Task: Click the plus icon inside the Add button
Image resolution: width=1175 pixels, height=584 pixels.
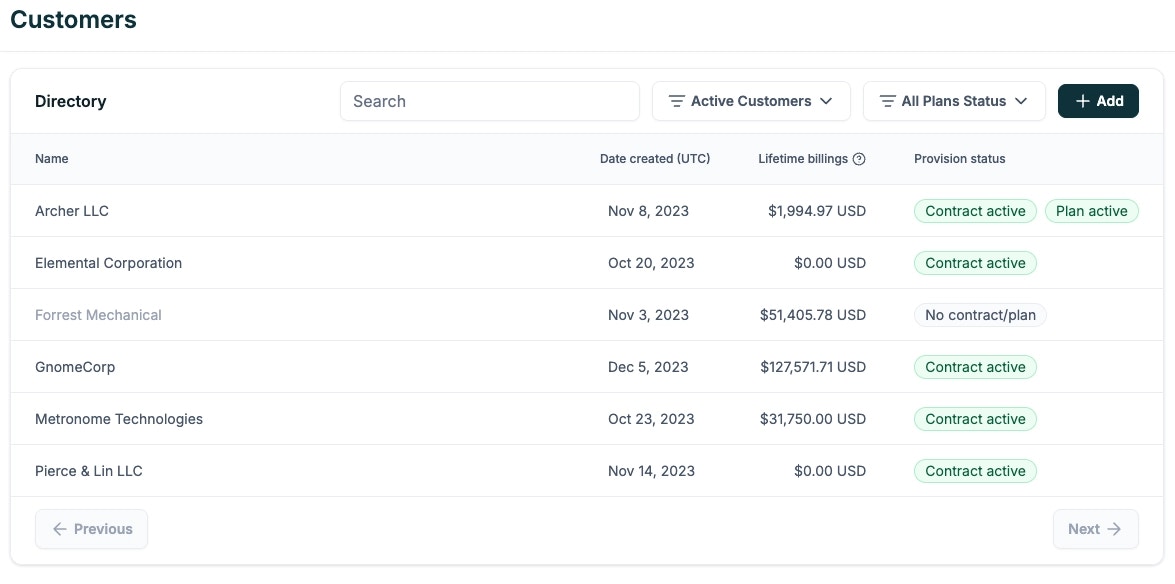Action: 1082,101
